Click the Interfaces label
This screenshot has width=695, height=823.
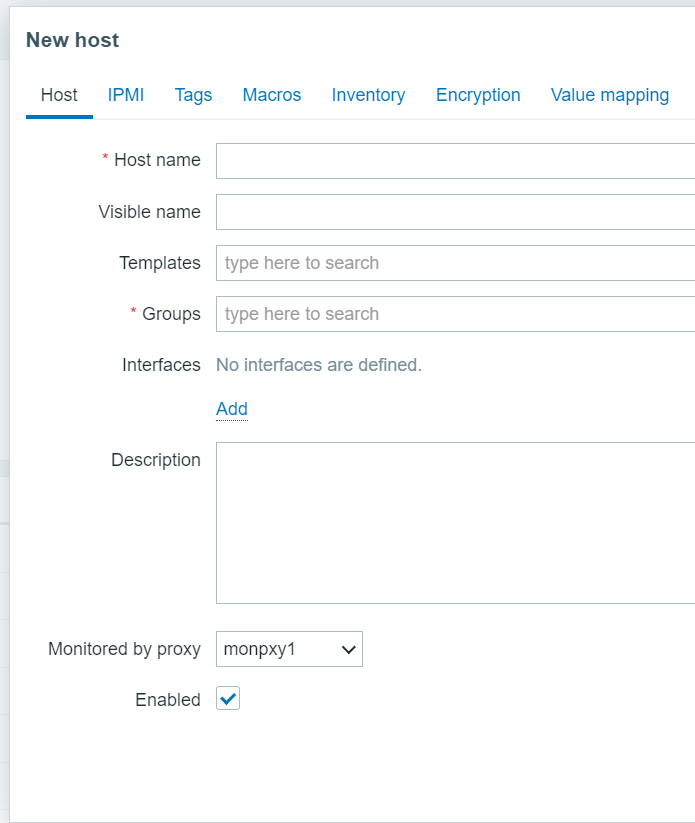161,365
